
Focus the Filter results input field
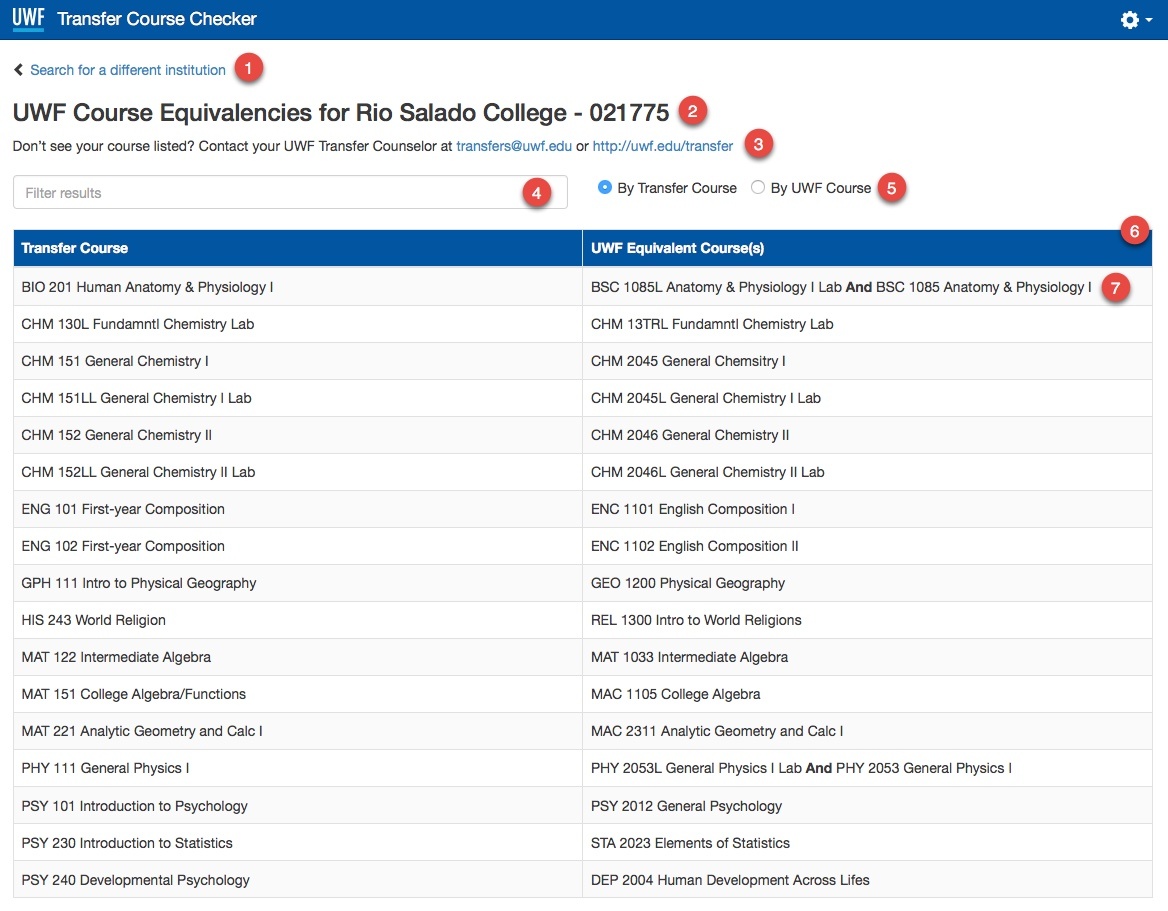290,193
